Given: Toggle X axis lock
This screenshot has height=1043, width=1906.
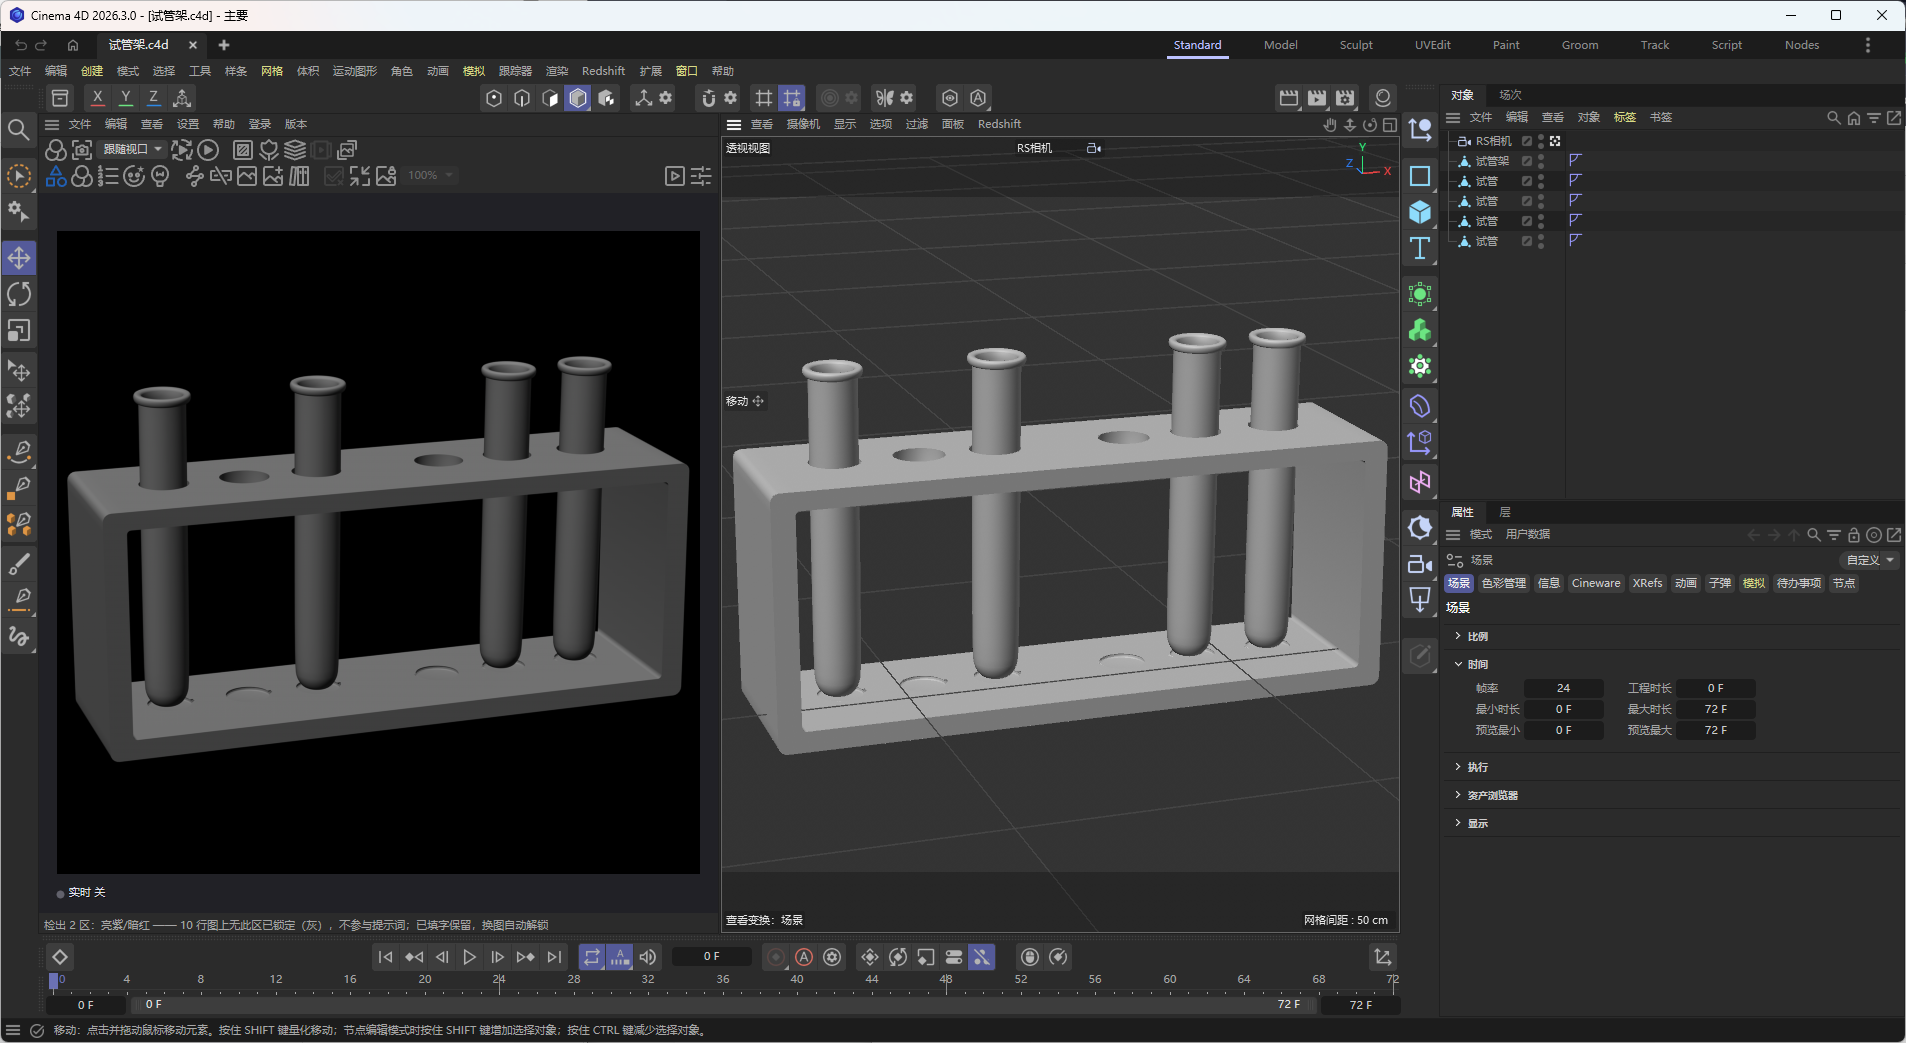Looking at the screenshot, I should point(97,98).
